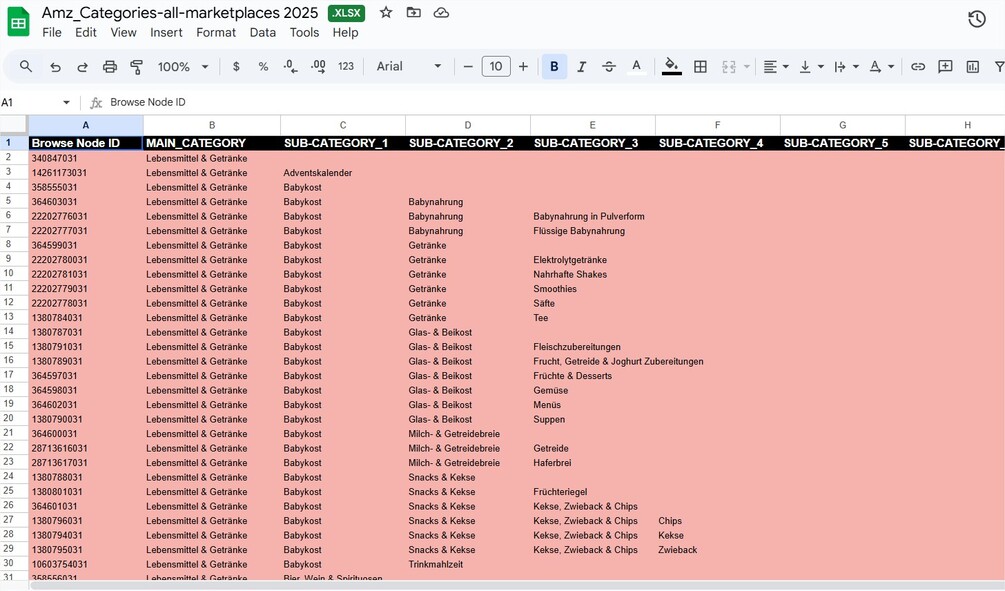Star this spreadsheet
Image resolution: width=1005 pixels, height=591 pixels.
click(x=386, y=12)
